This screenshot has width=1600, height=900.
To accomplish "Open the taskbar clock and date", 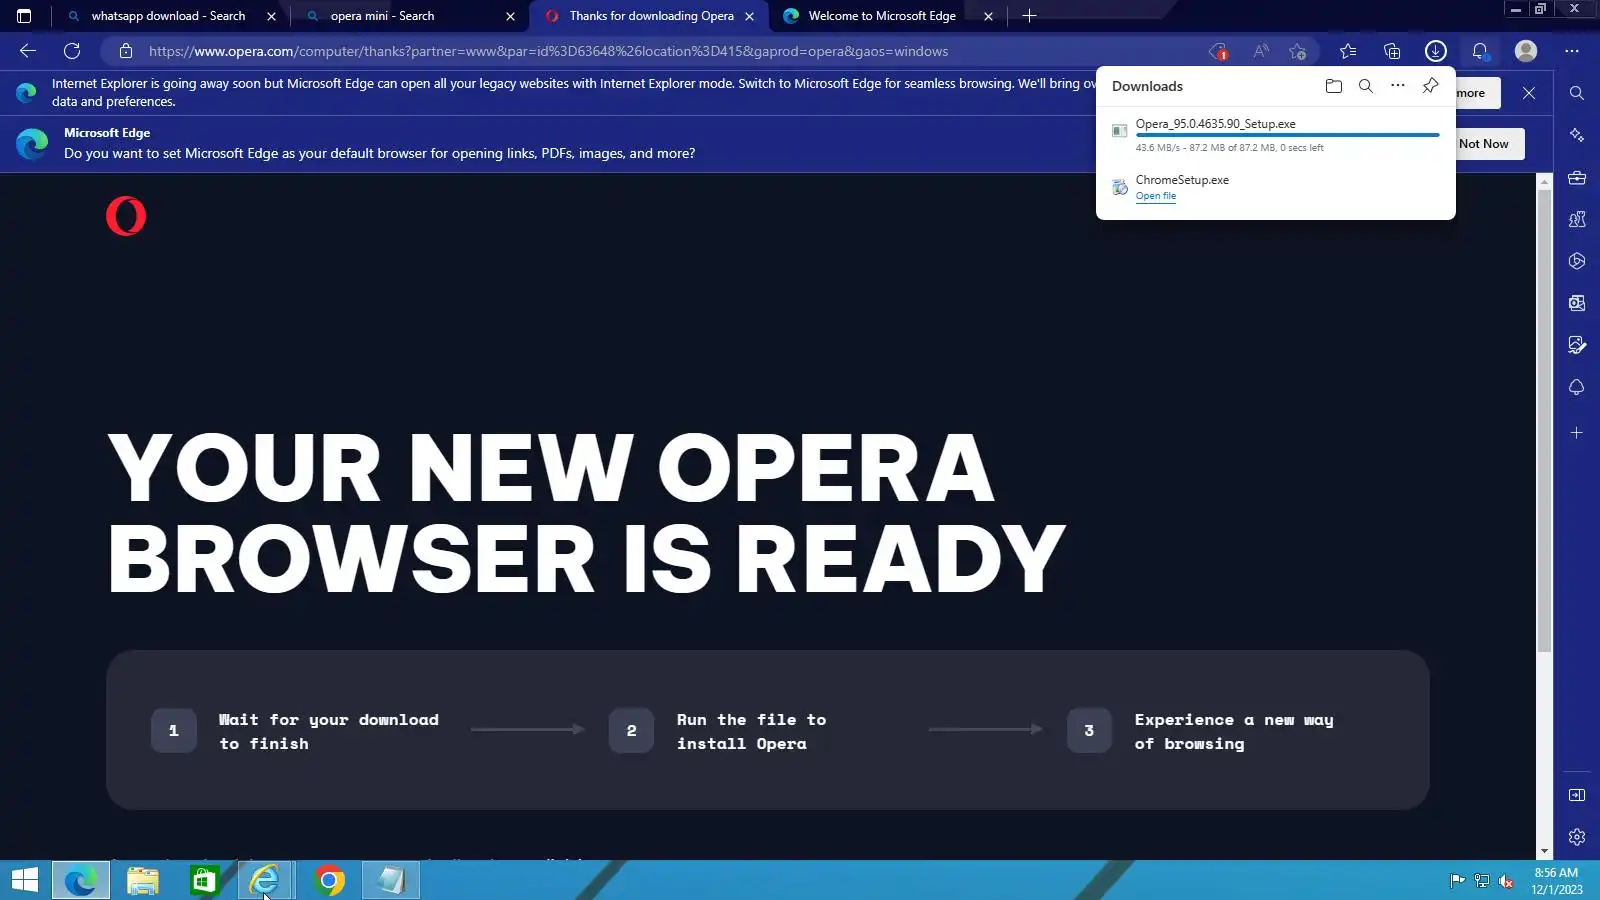I will (x=1556, y=881).
